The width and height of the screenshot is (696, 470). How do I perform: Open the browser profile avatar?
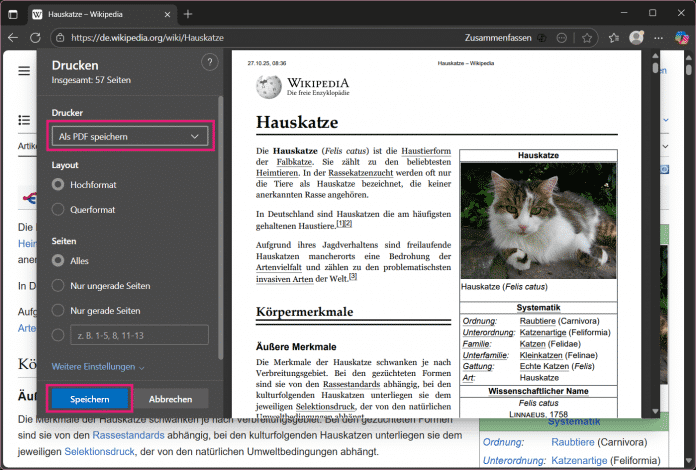click(637, 38)
